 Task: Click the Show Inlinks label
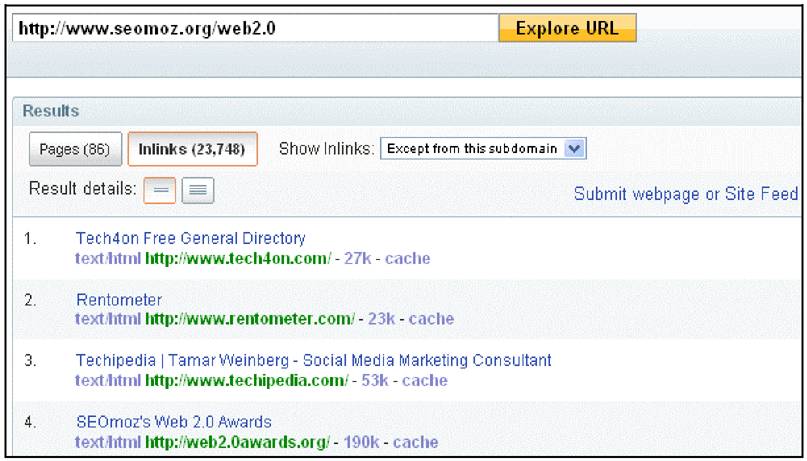tap(326, 149)
